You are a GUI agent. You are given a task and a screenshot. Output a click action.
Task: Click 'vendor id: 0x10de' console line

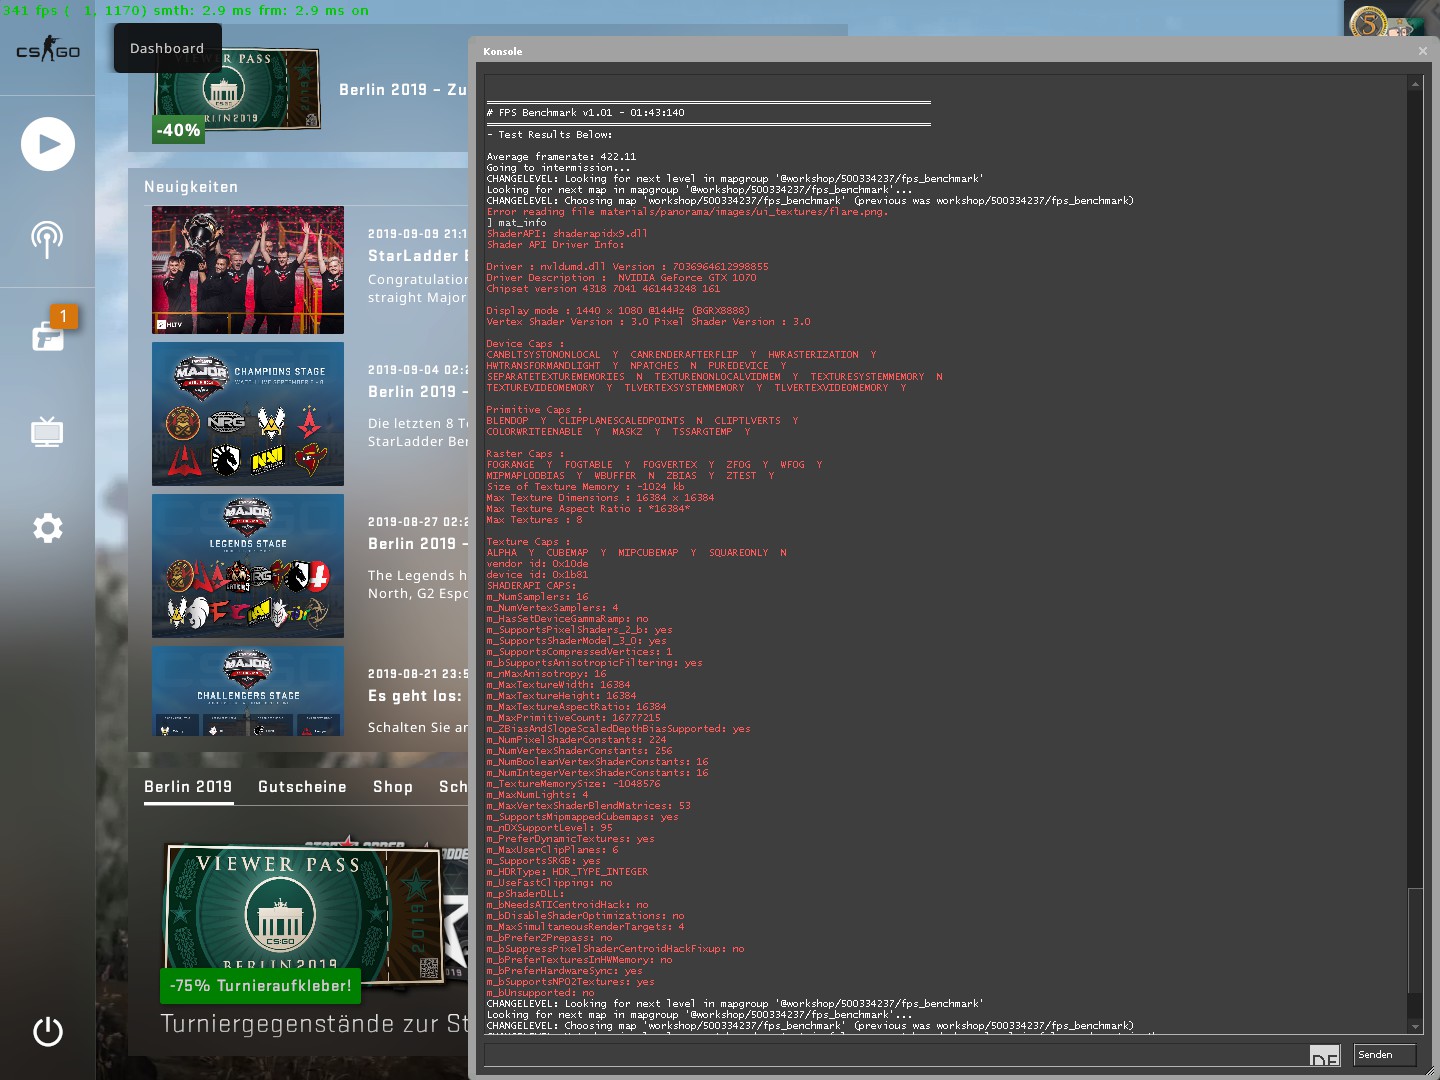pos(537,564)
